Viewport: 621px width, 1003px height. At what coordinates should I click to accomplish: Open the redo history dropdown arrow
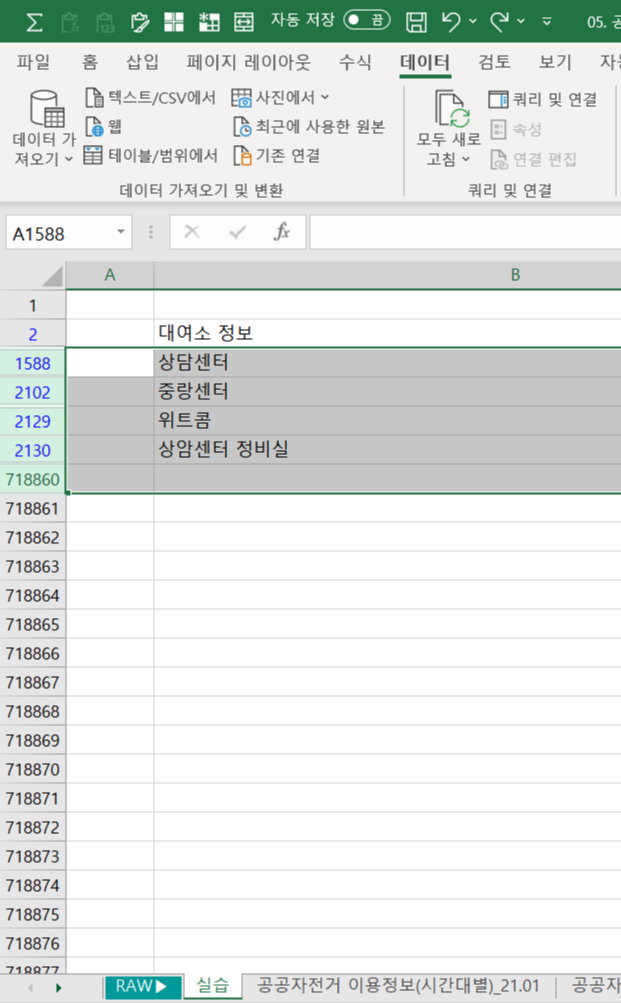521,22
